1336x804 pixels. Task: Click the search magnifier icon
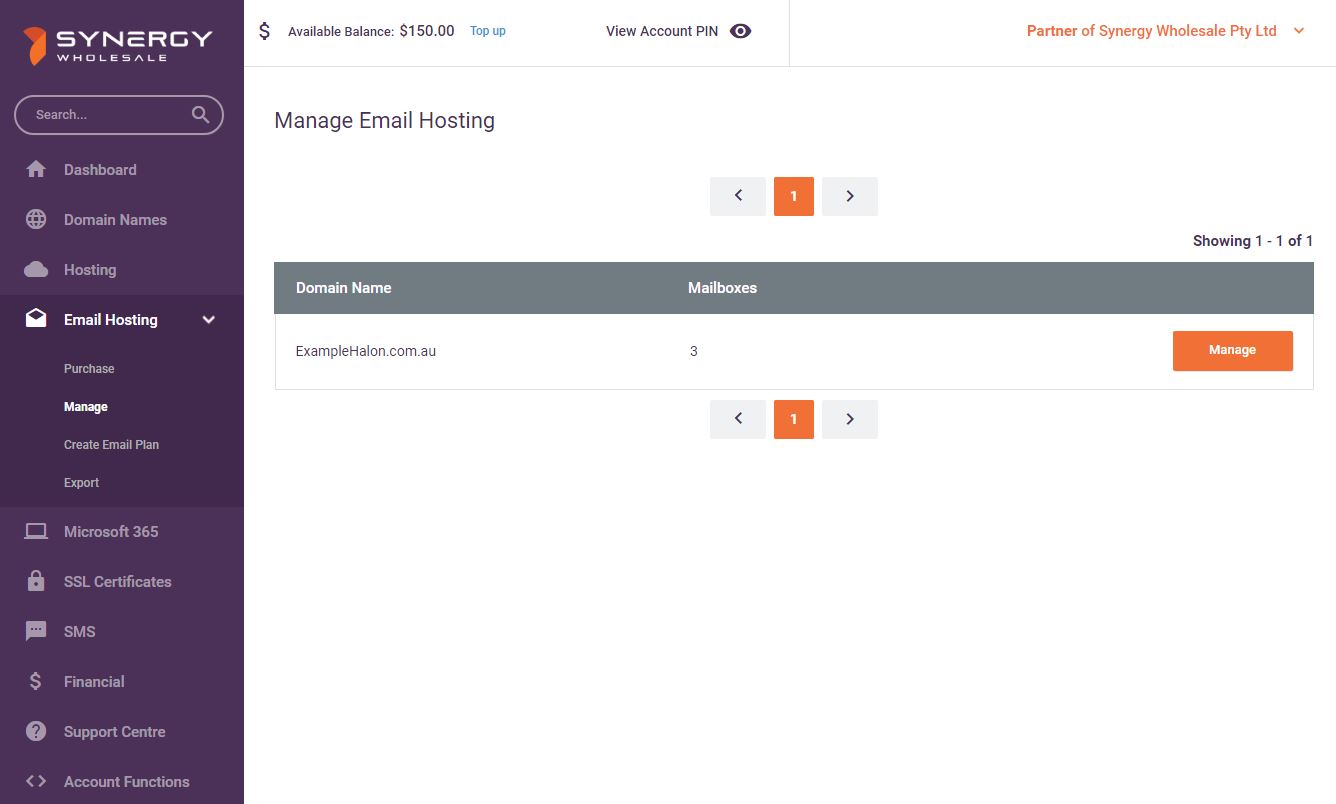click(200, 115)
